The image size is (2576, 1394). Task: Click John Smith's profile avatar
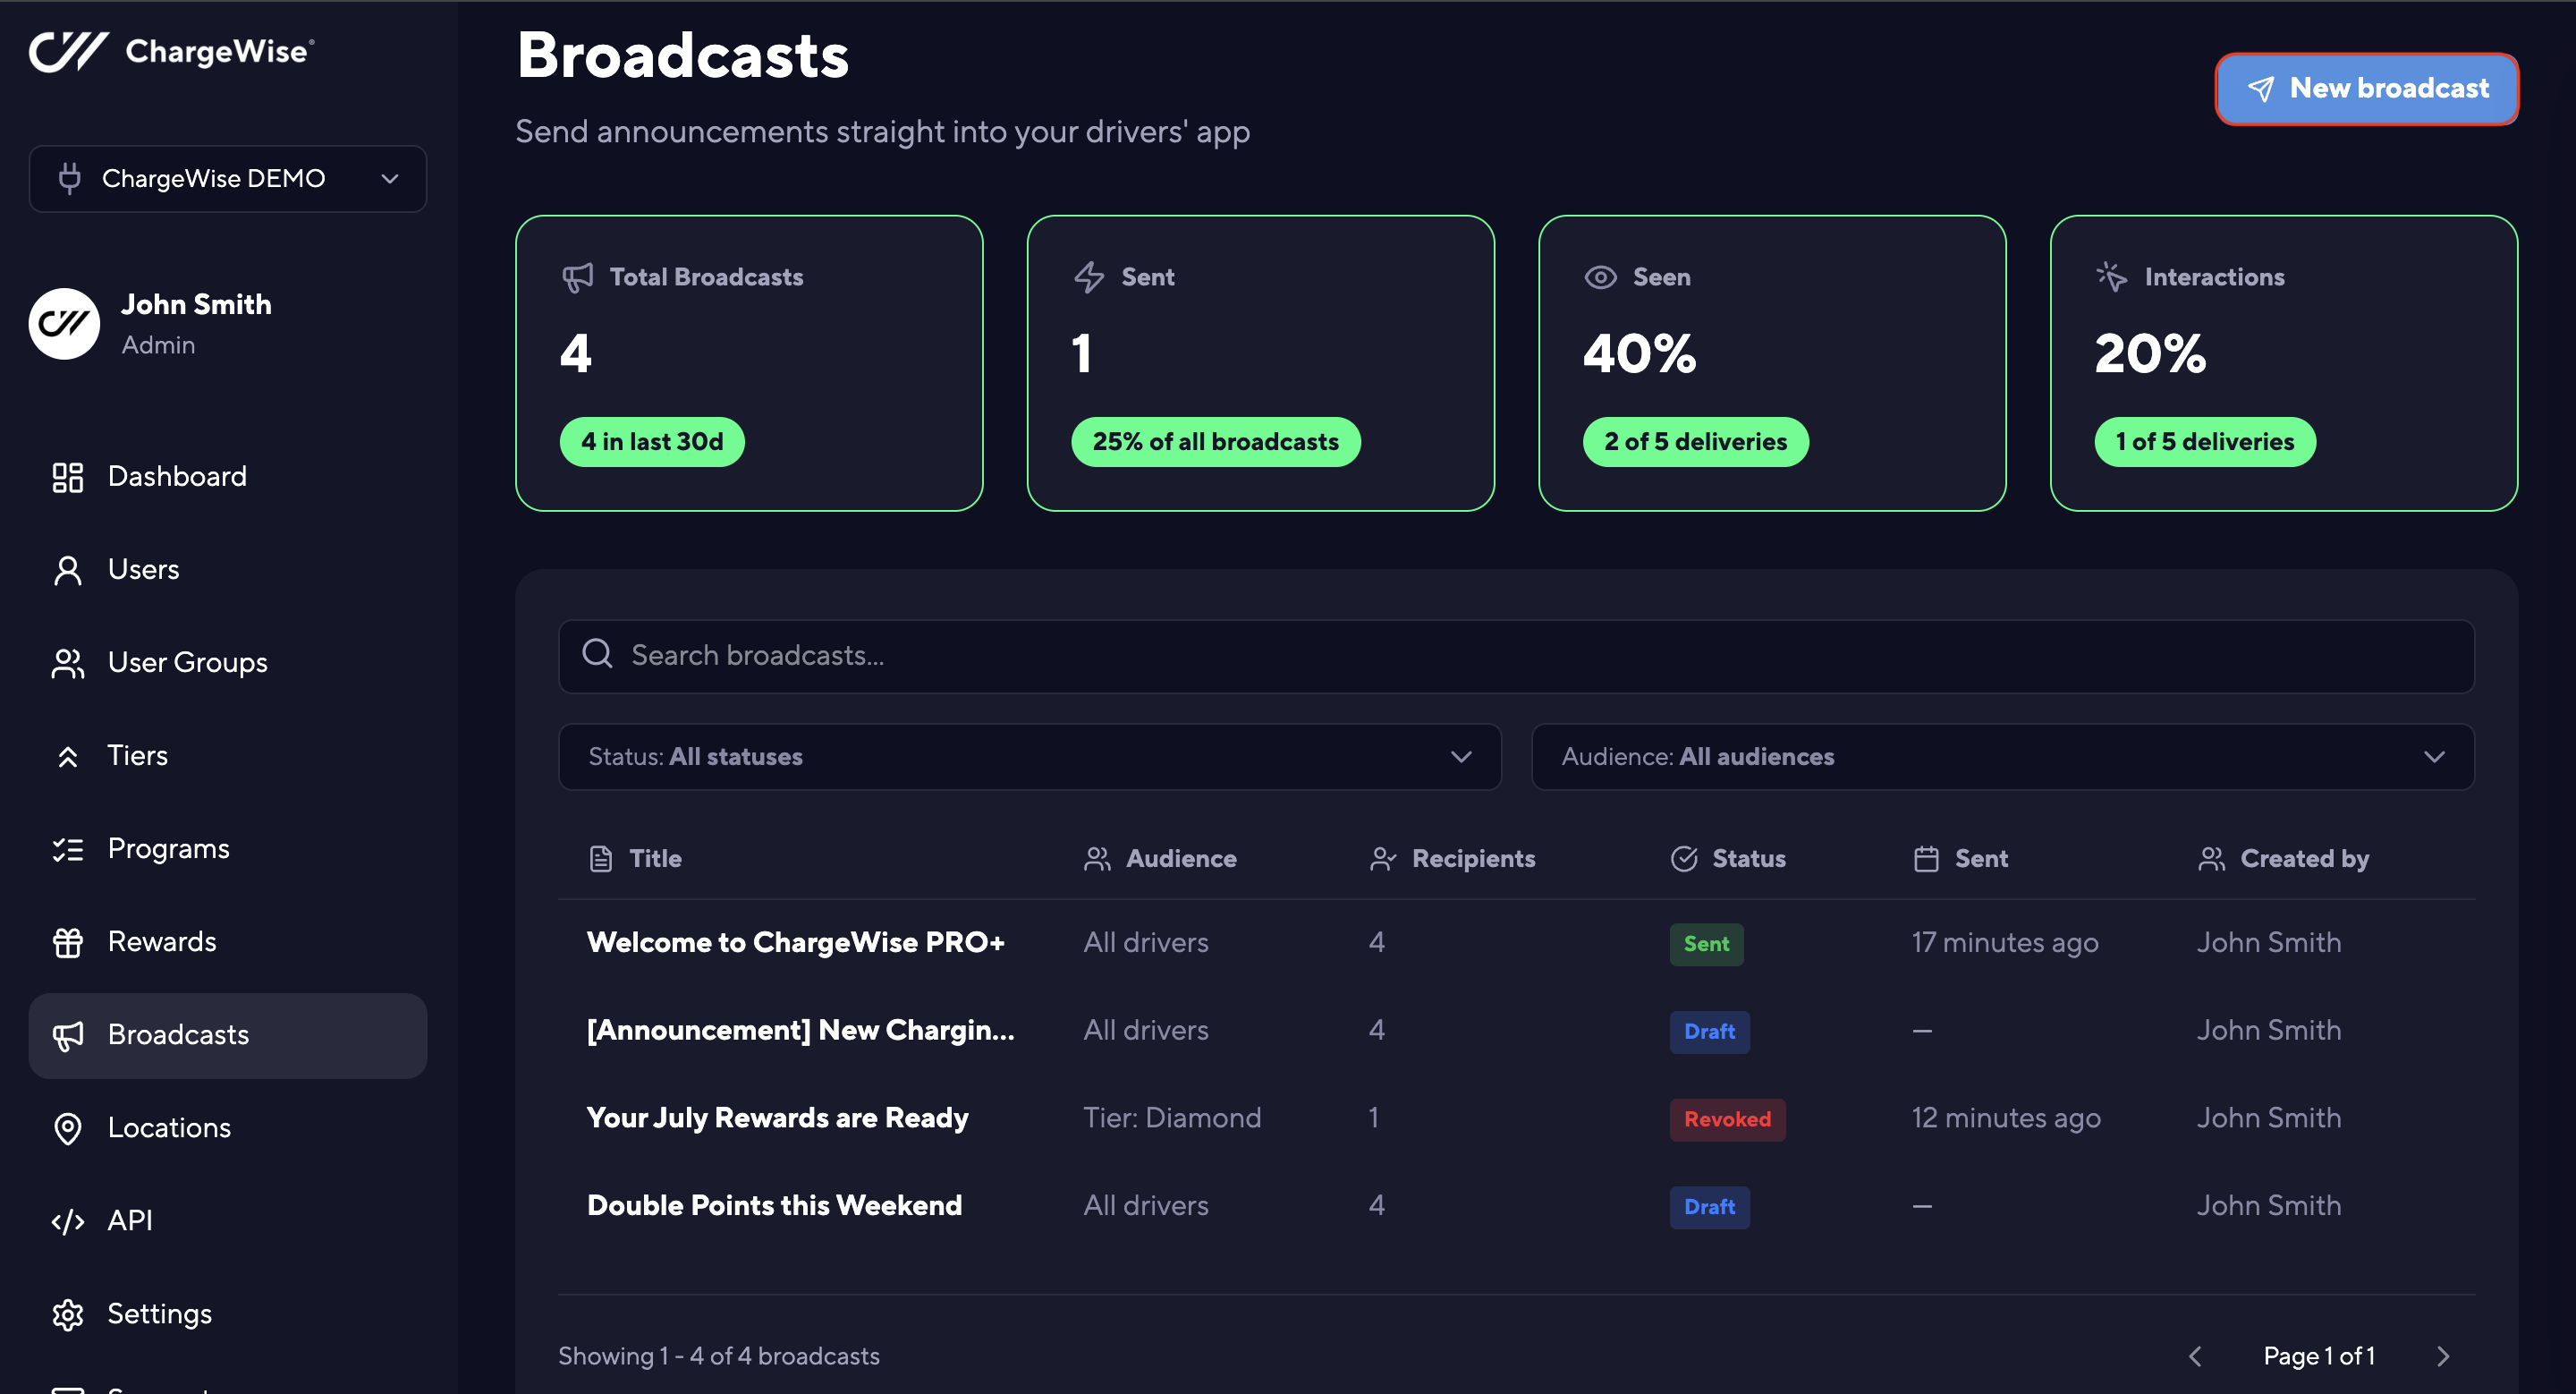pyautogui.click(x=64, y=324)
